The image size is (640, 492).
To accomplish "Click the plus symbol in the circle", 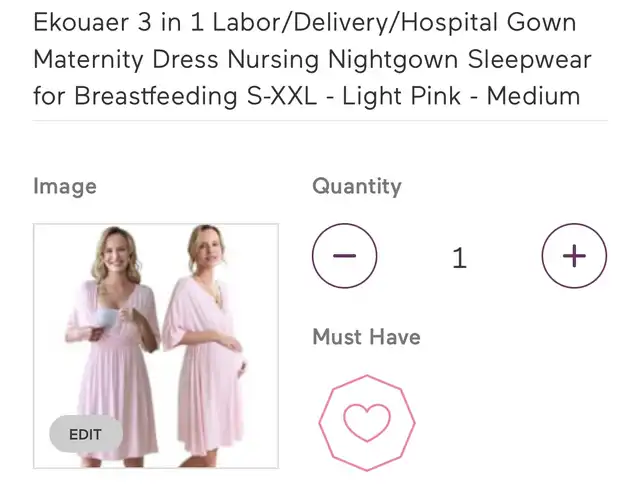I will pyautogui.click(x=574, y=256).
